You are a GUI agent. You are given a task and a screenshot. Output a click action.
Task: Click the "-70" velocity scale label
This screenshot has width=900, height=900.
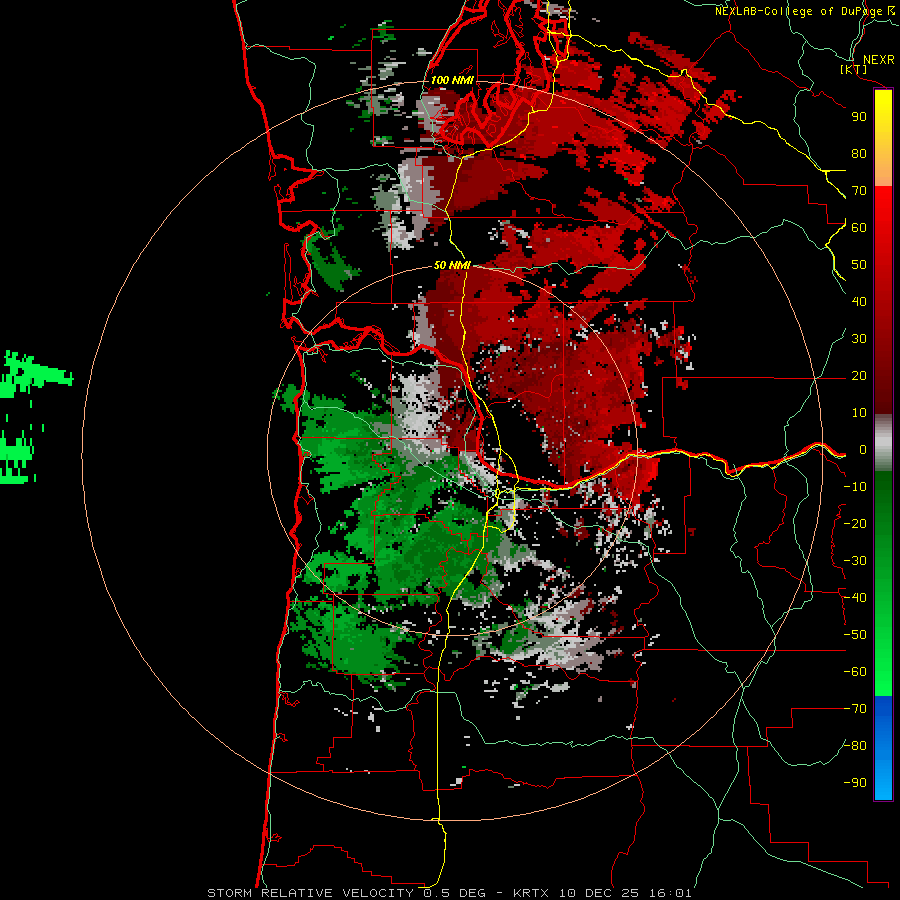pos(855,709)
